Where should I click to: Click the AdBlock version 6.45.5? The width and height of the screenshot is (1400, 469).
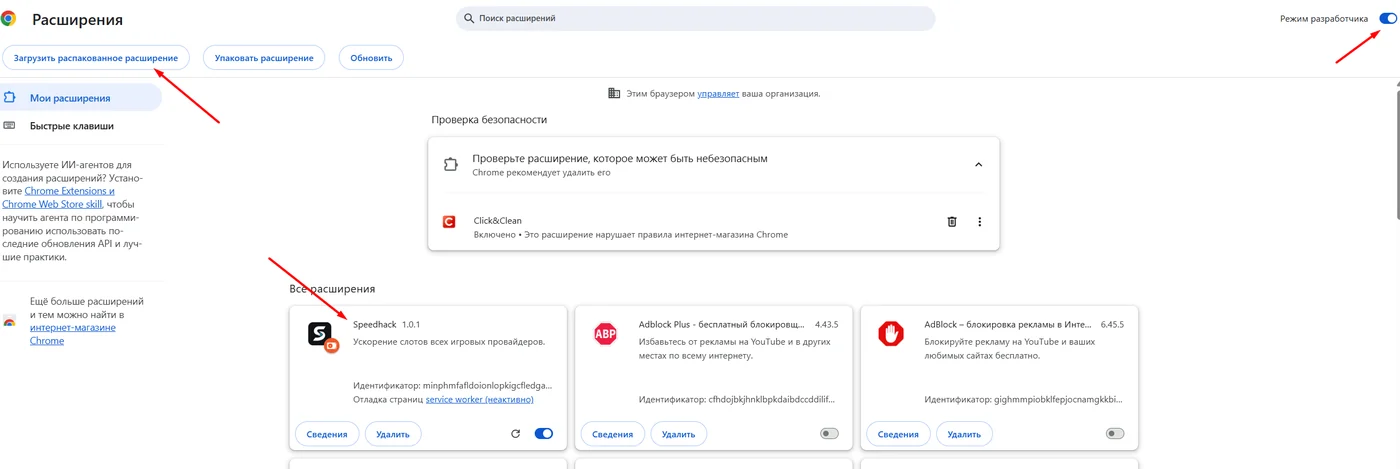pos(1112,325)
